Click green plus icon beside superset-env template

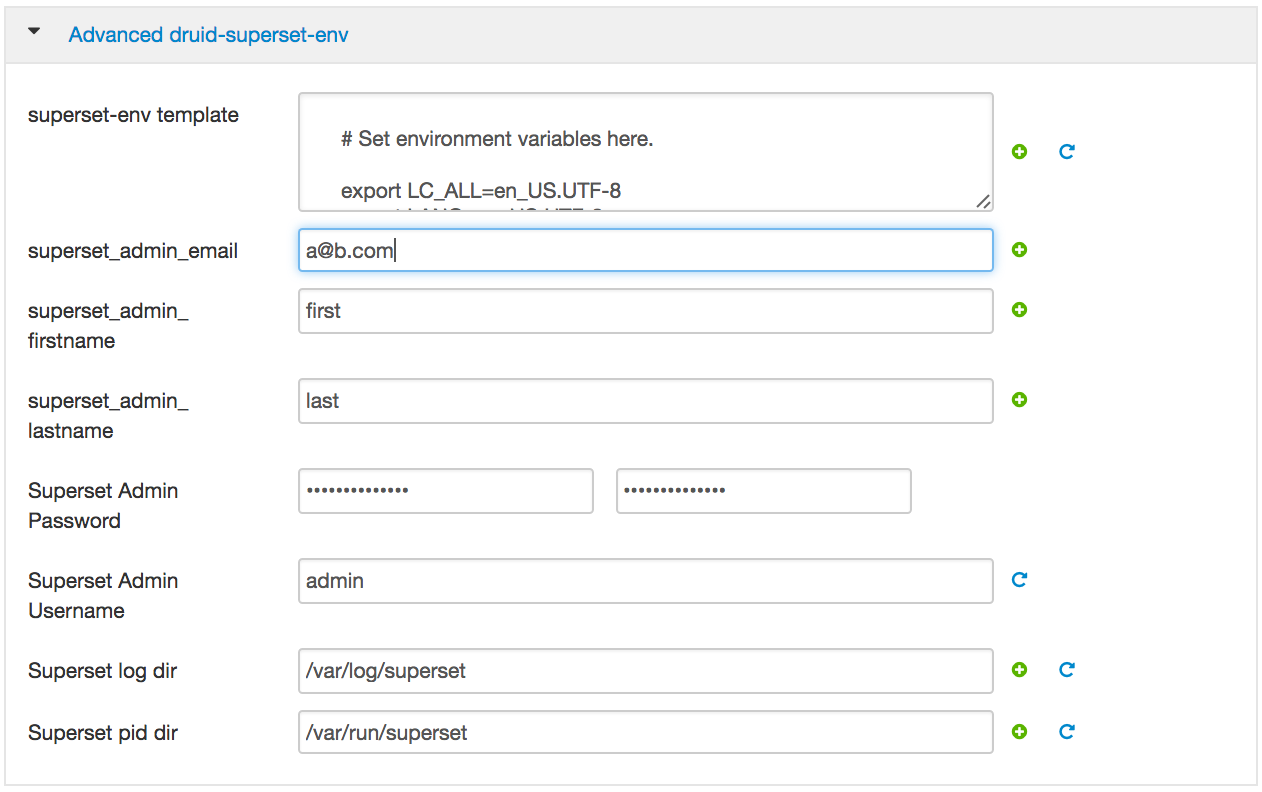[1019, 152]
